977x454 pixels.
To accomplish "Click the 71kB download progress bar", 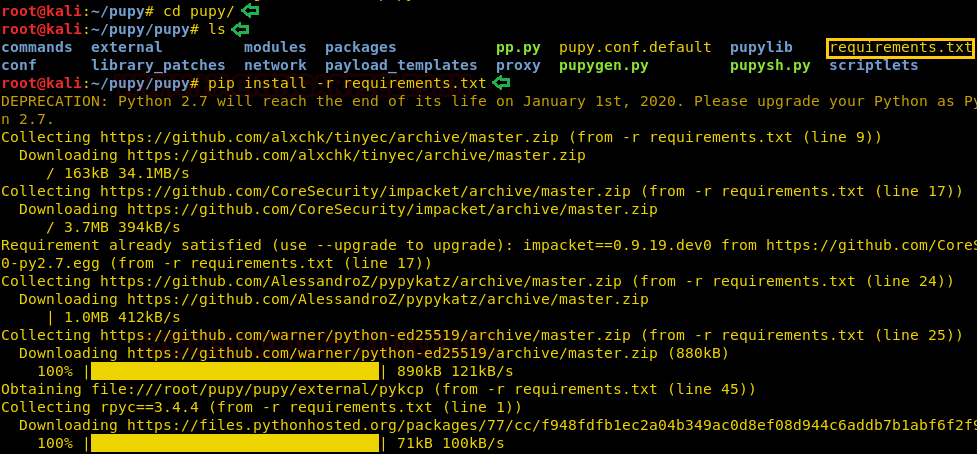I will click(x=234, y=443).
